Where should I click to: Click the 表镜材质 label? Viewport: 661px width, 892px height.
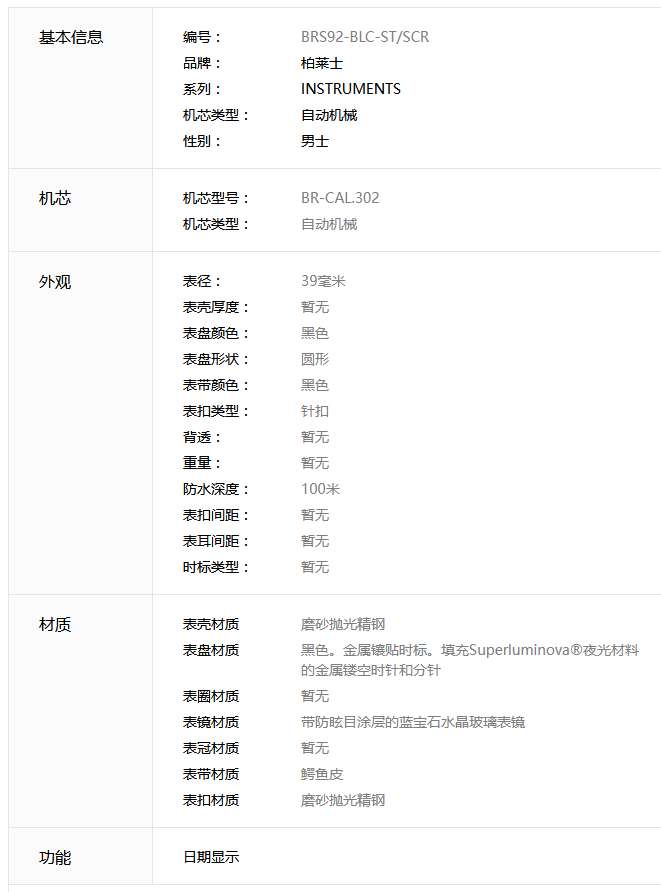[210, 722]
